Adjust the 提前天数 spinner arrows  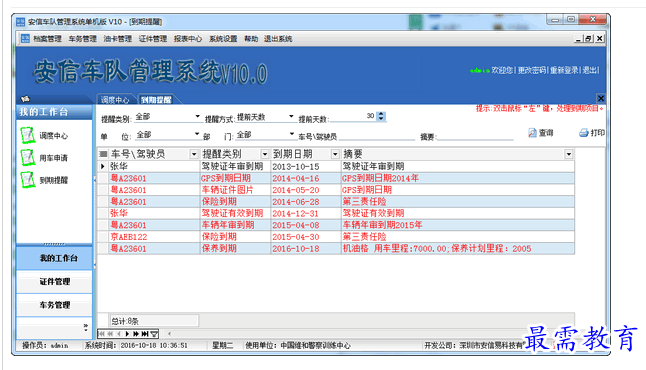tap(381, 116)
